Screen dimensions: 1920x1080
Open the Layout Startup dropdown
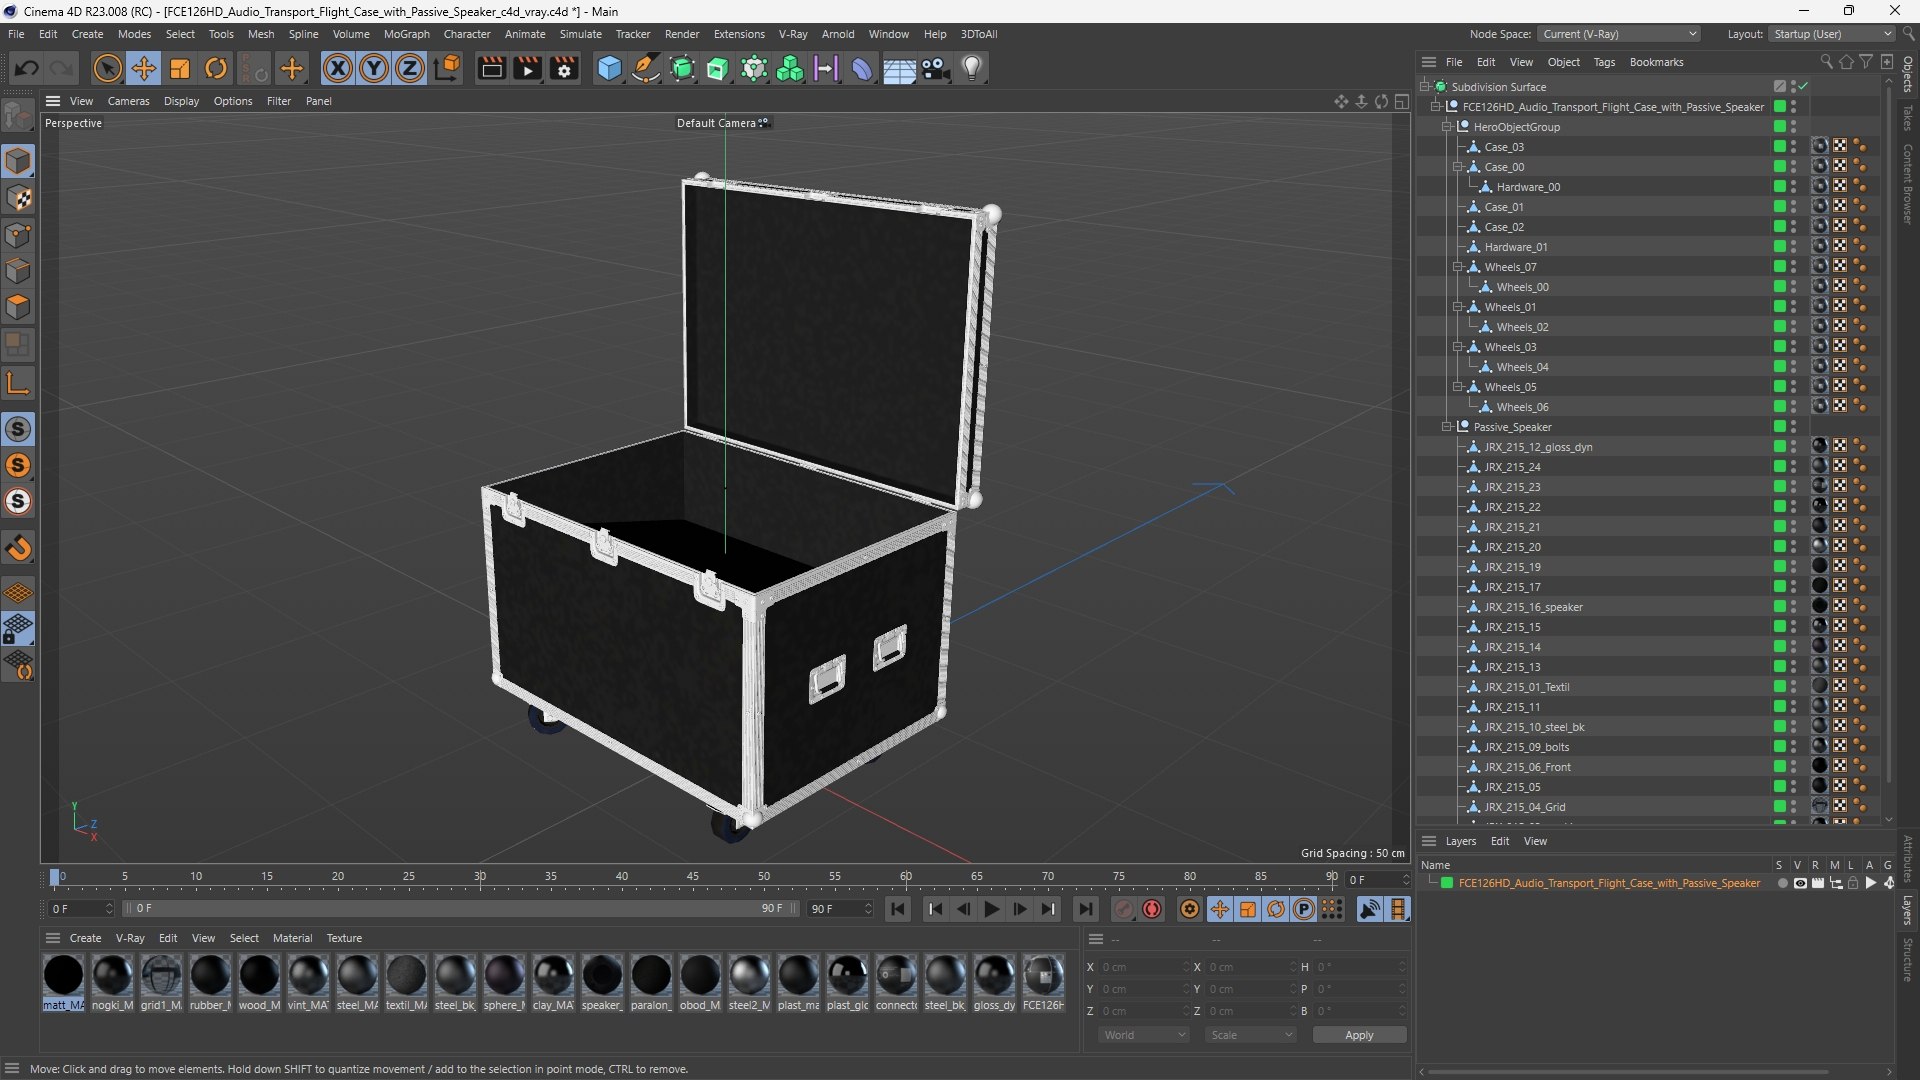tap(1832, 34)
